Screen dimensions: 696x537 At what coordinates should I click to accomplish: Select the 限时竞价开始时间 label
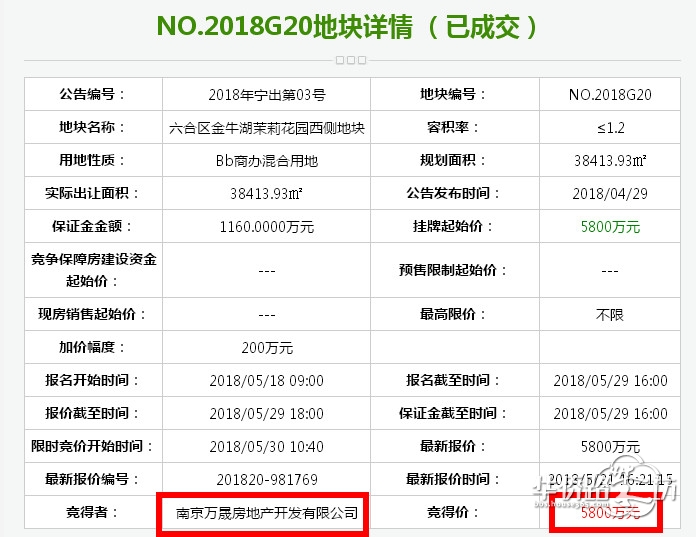tap(93, 446)
